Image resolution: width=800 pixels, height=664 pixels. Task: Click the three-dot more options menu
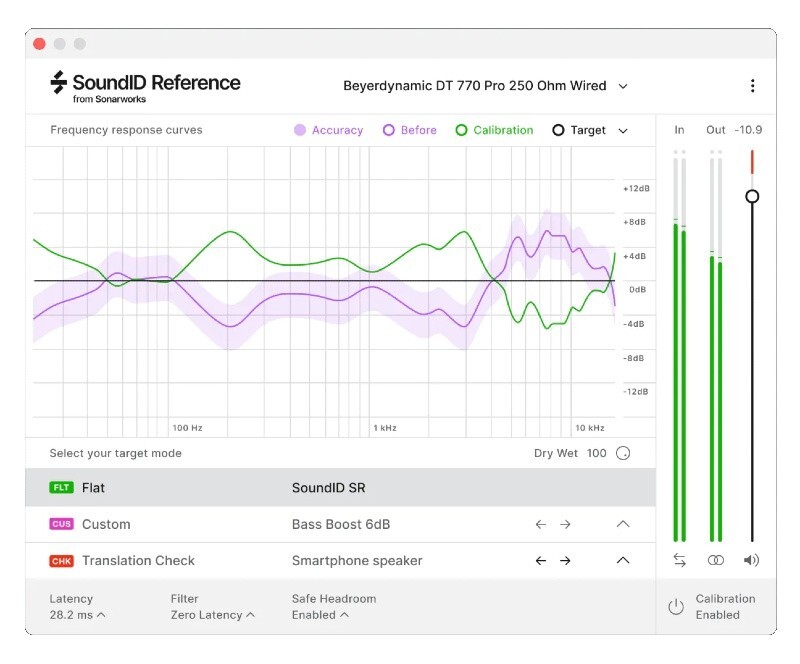click(x=752, y=86)
